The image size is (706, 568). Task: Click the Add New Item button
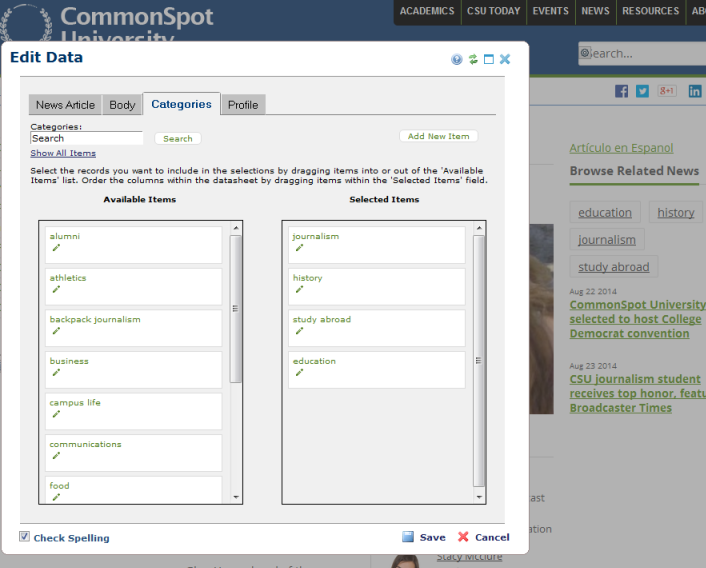439,136
